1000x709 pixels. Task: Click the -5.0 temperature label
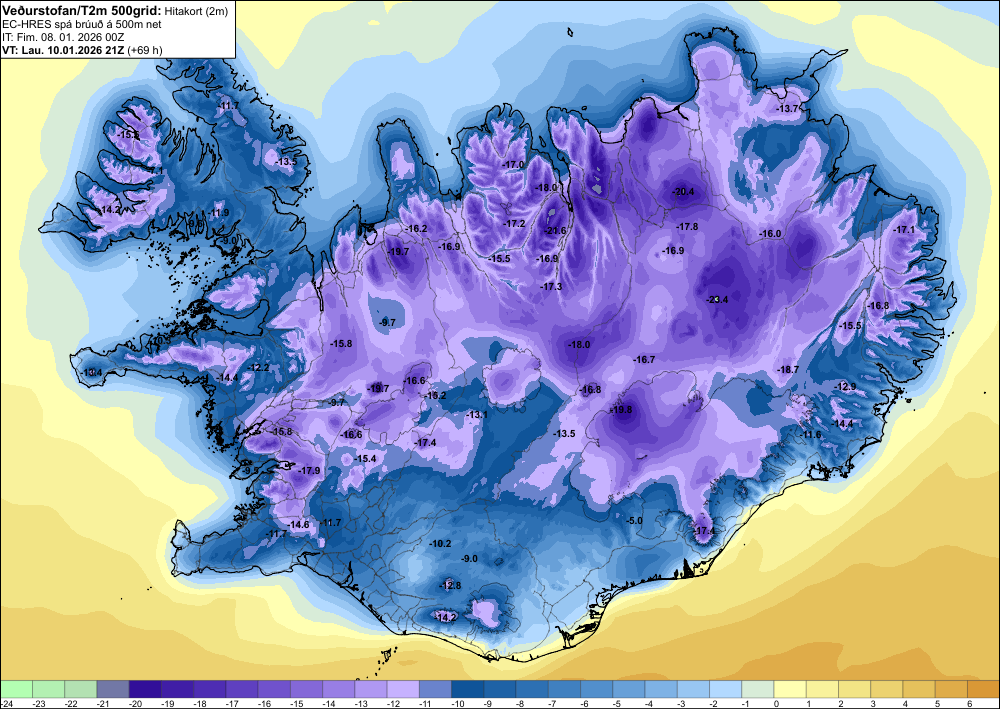click(635, 521)
